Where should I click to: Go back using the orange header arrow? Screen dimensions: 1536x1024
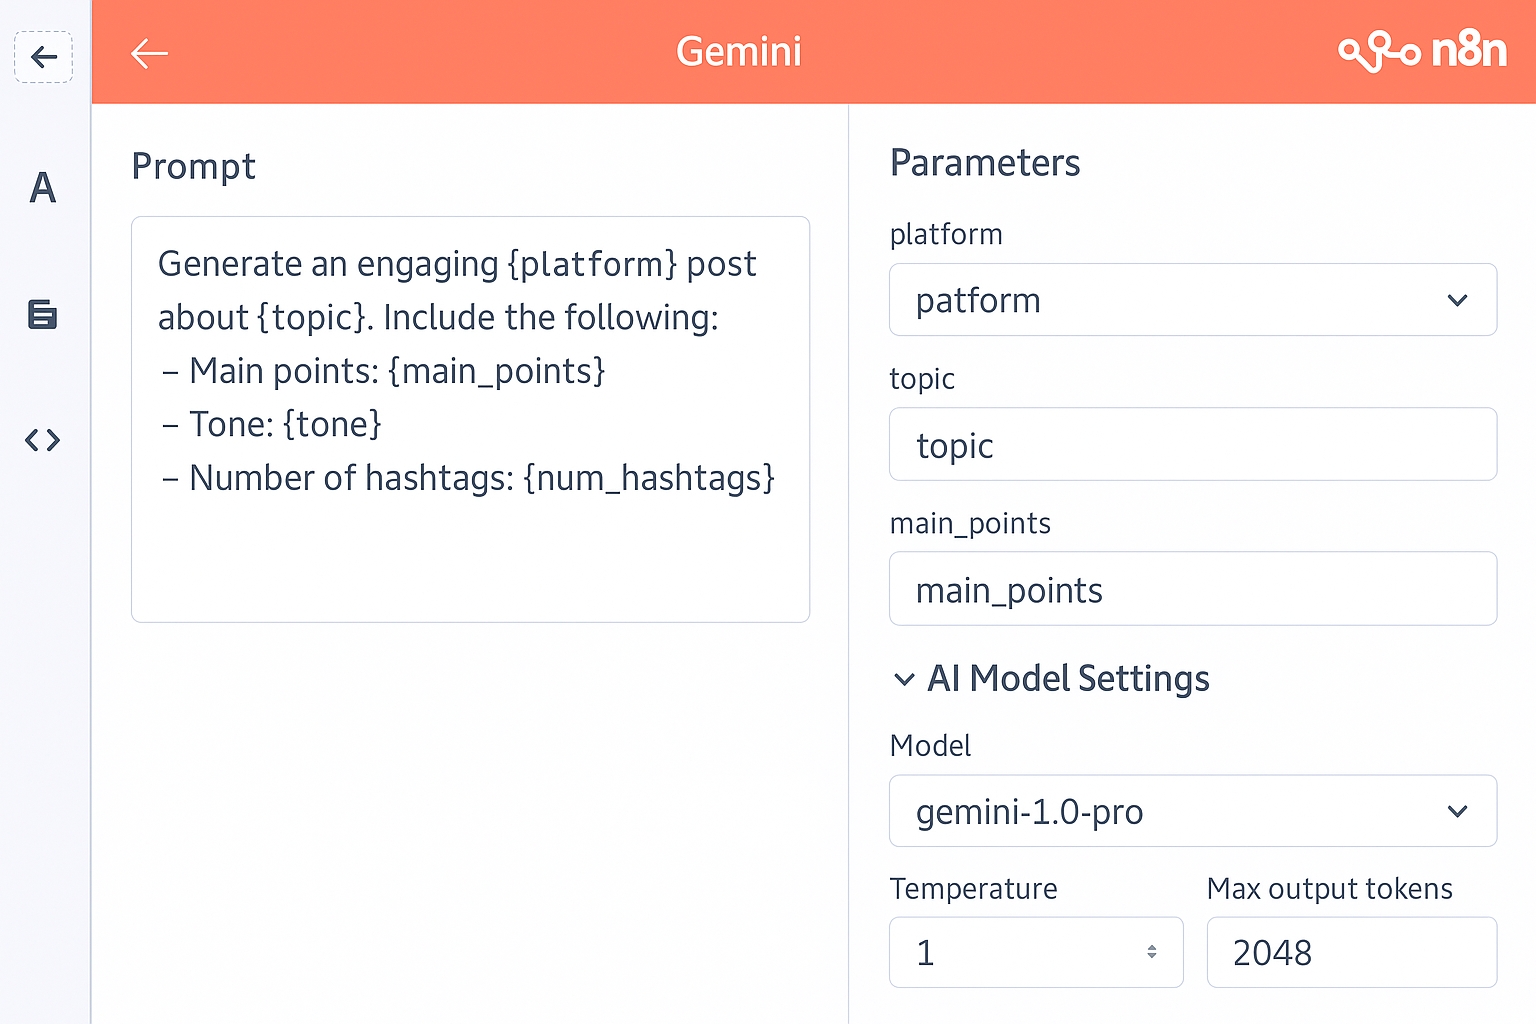point(149,53)
